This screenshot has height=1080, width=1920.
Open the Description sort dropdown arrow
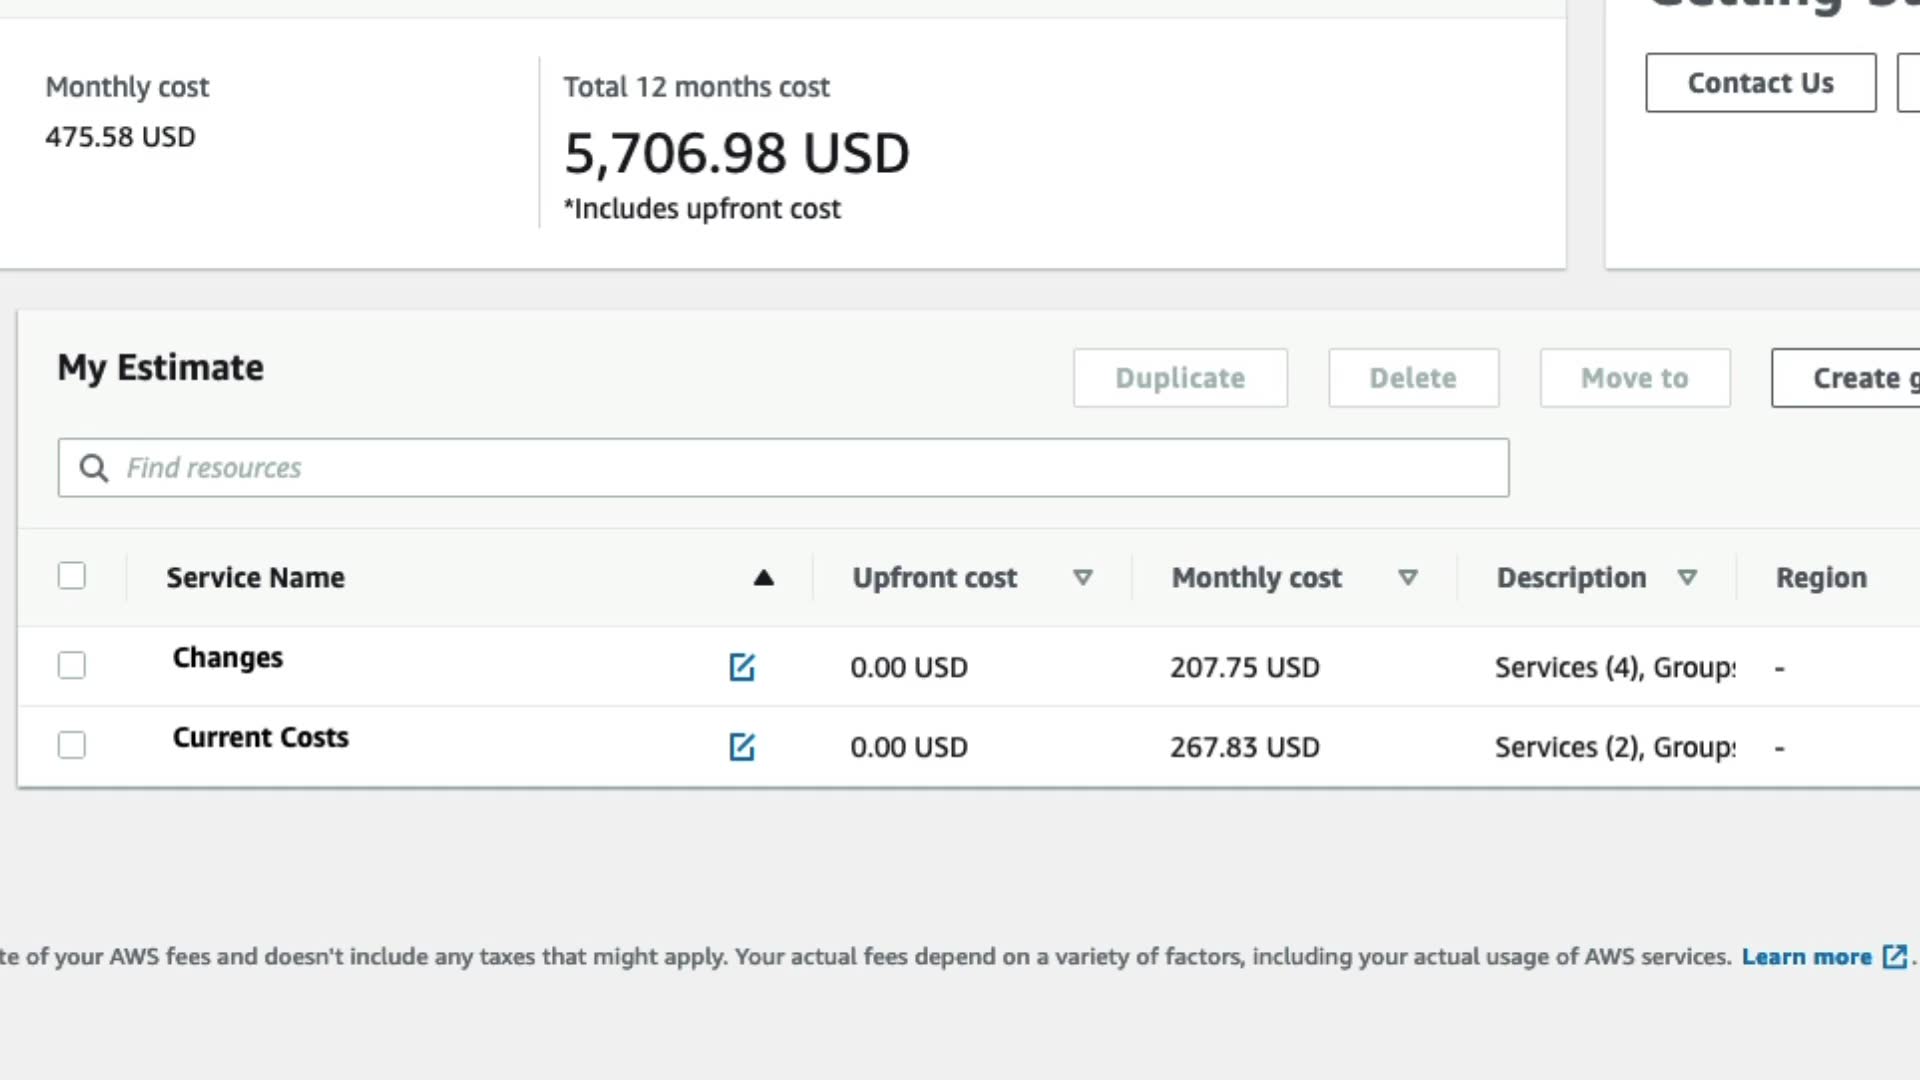(1687, 578)
